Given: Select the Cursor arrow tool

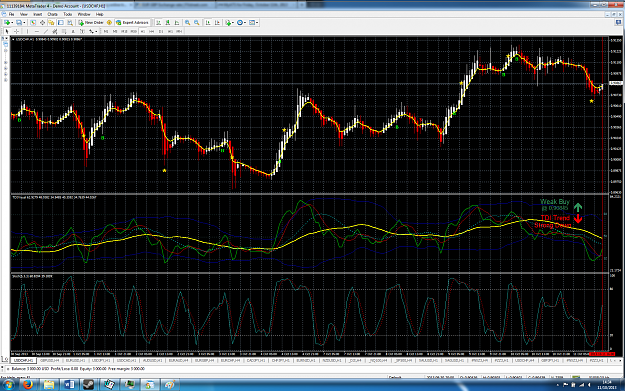Looking at the screenshot, I should tap(7, 31).
